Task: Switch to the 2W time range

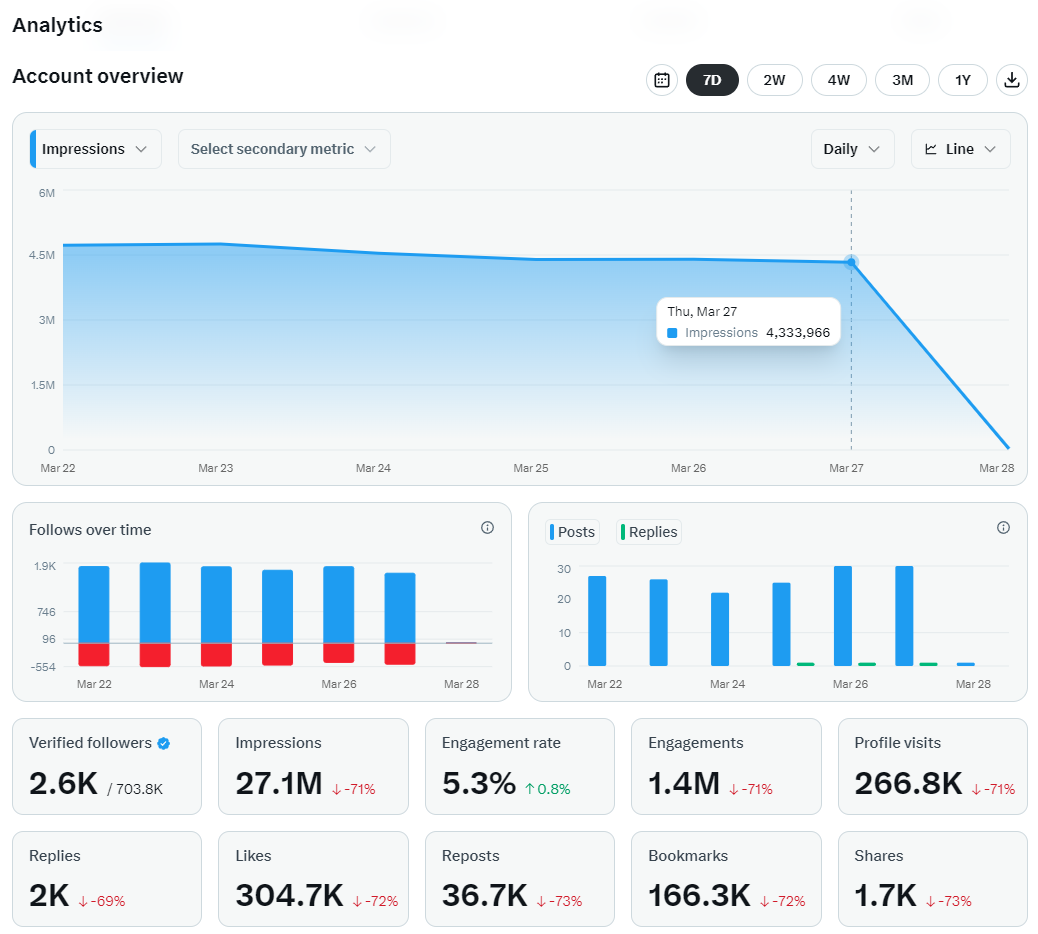Action: (x=775, y=80)
